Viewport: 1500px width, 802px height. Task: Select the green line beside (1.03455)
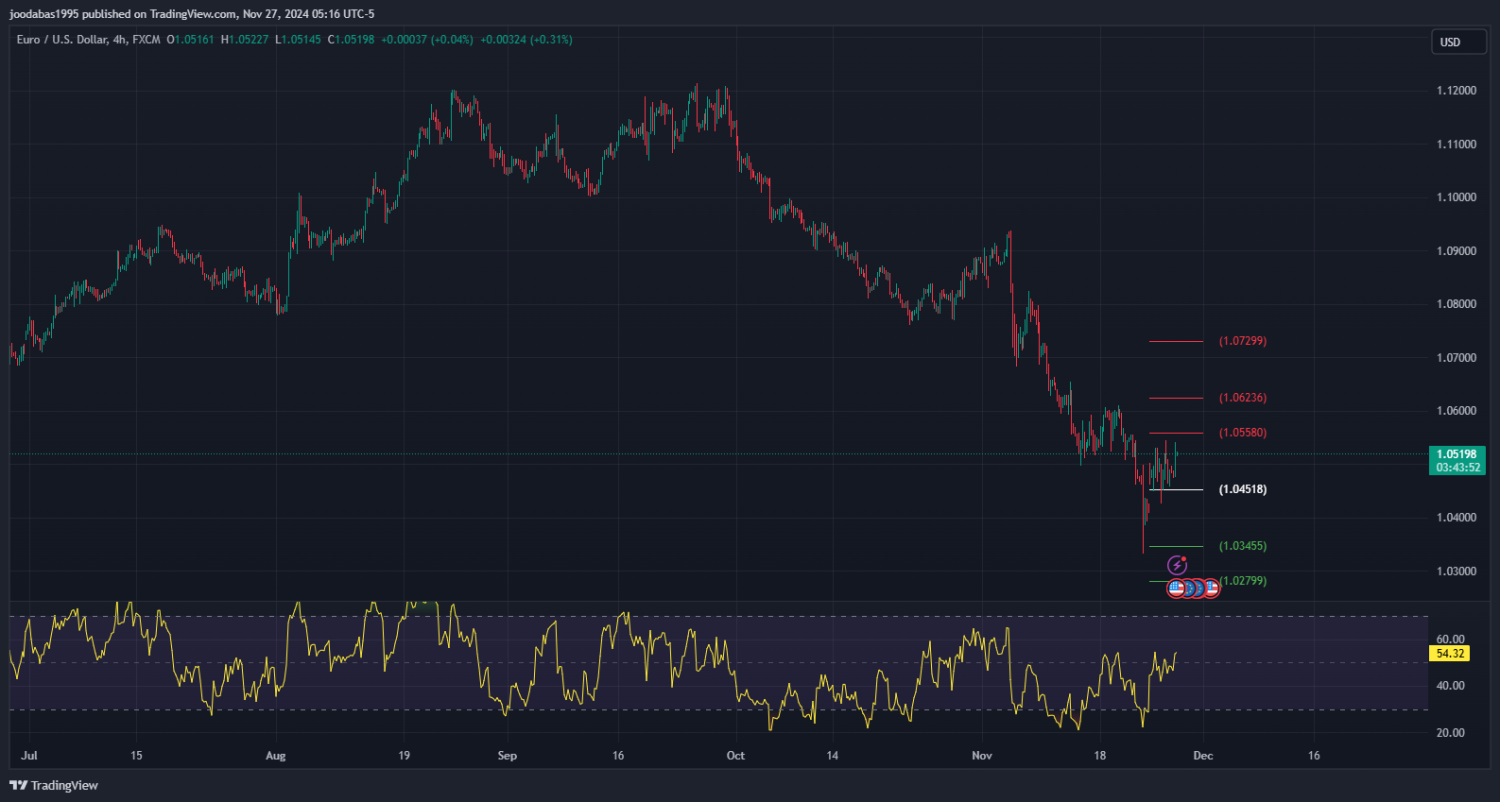click(1176, 546)
